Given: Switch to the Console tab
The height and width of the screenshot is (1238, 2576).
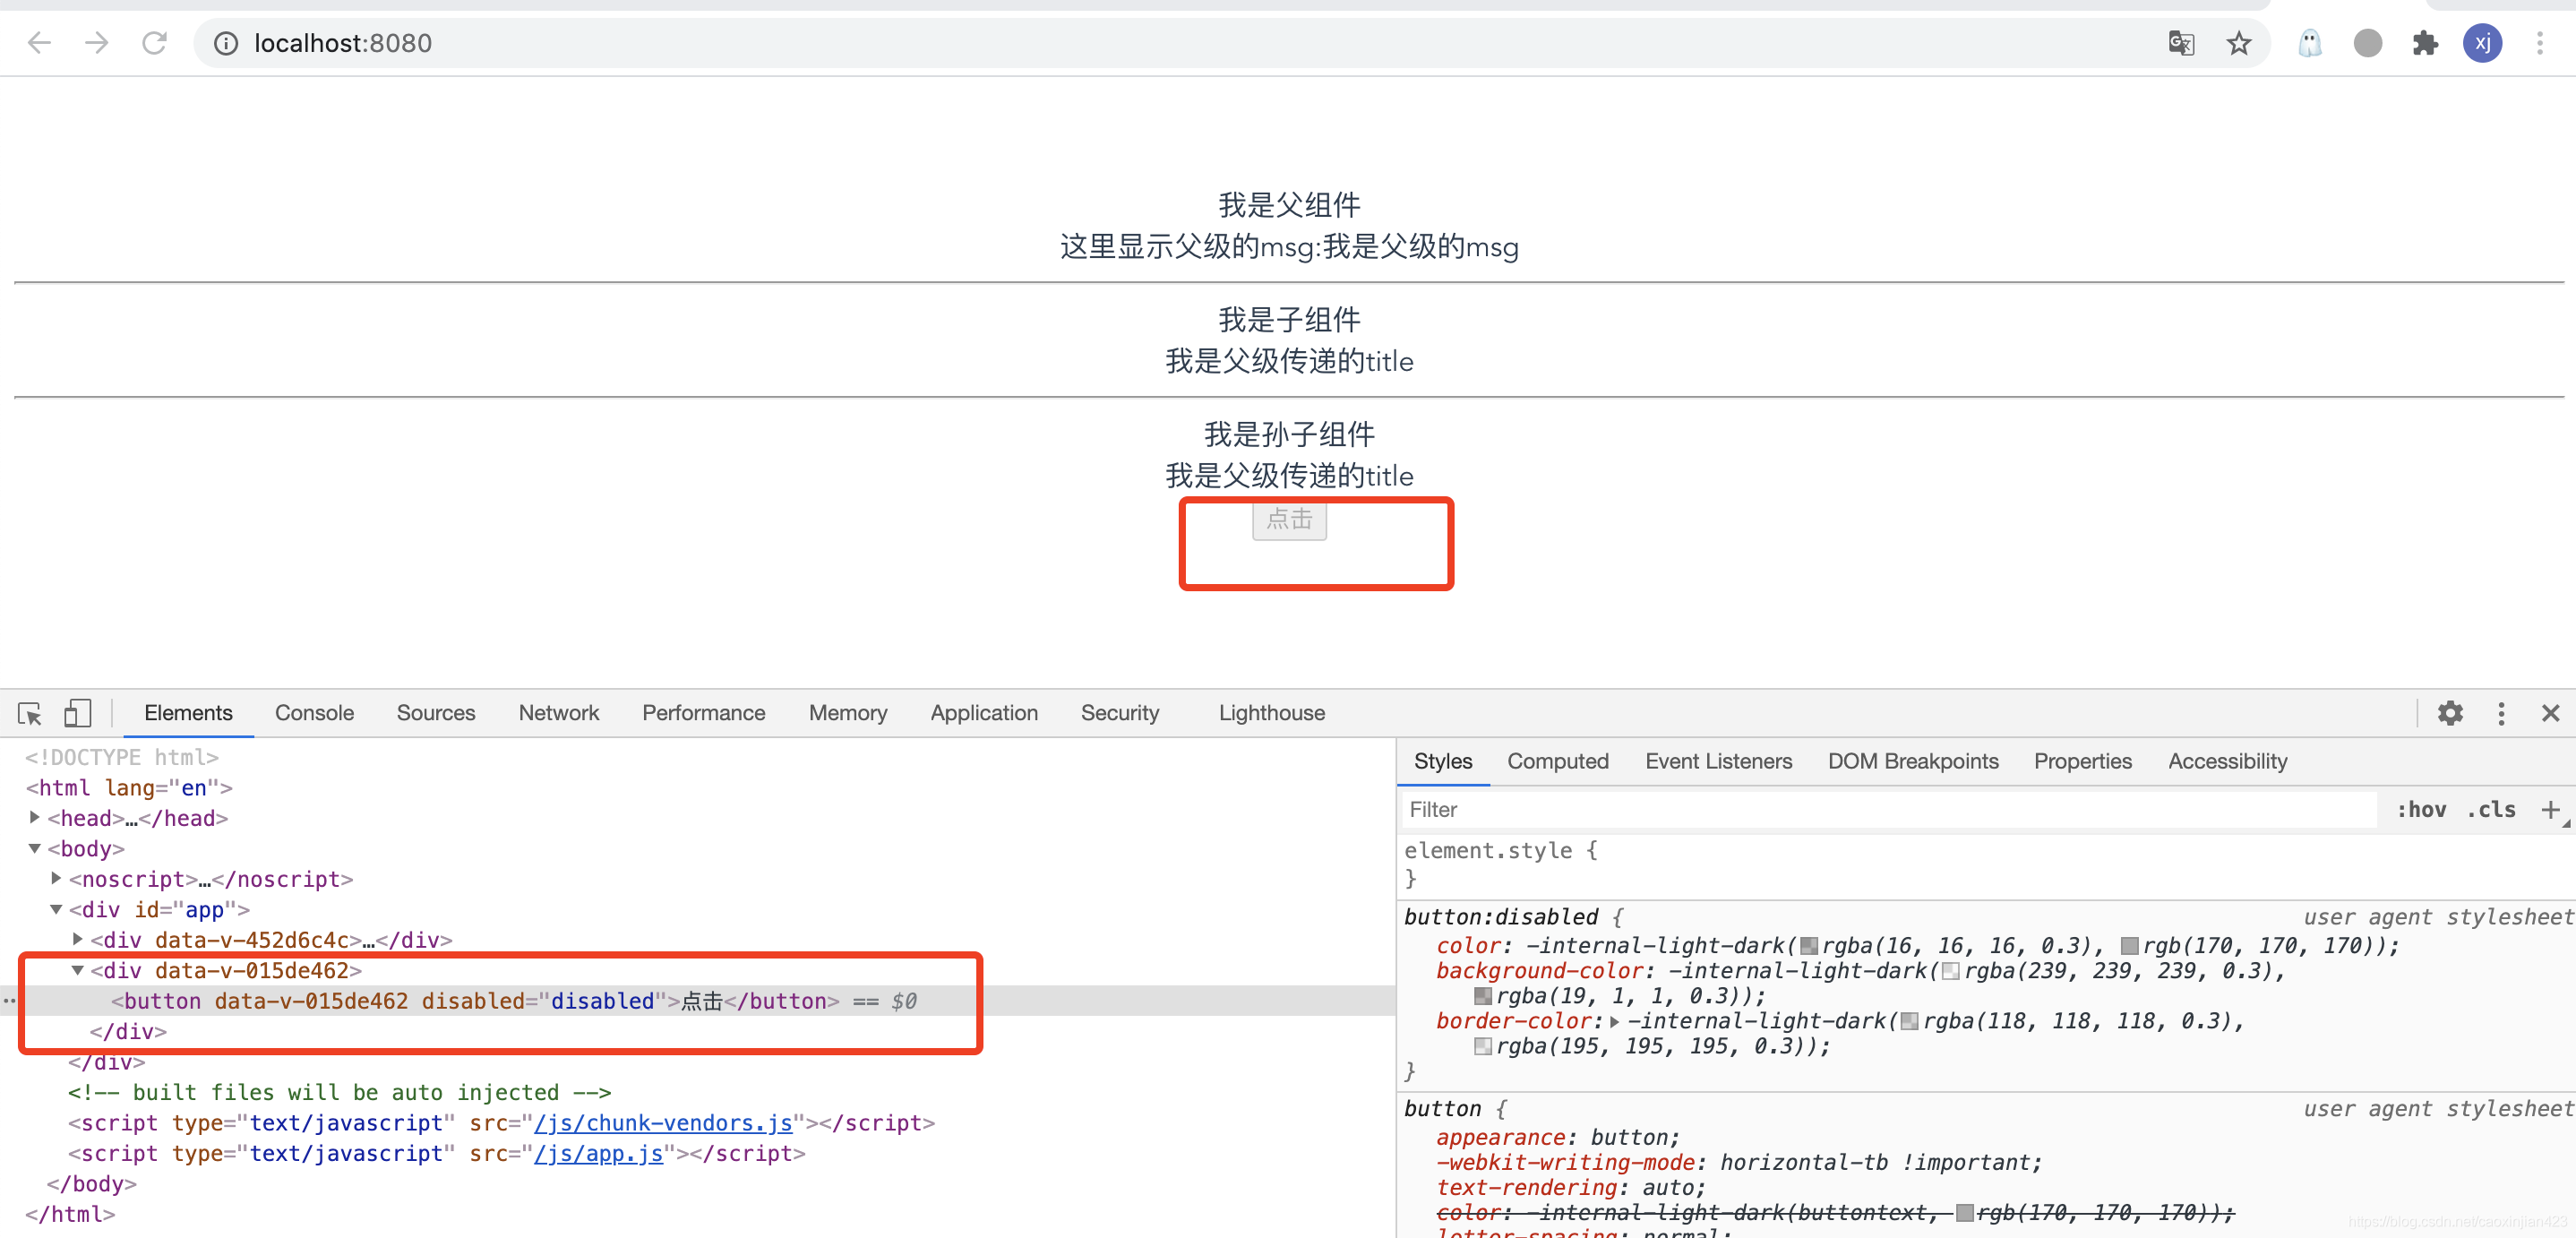Looking at the screenshot, I should (314, 713).
